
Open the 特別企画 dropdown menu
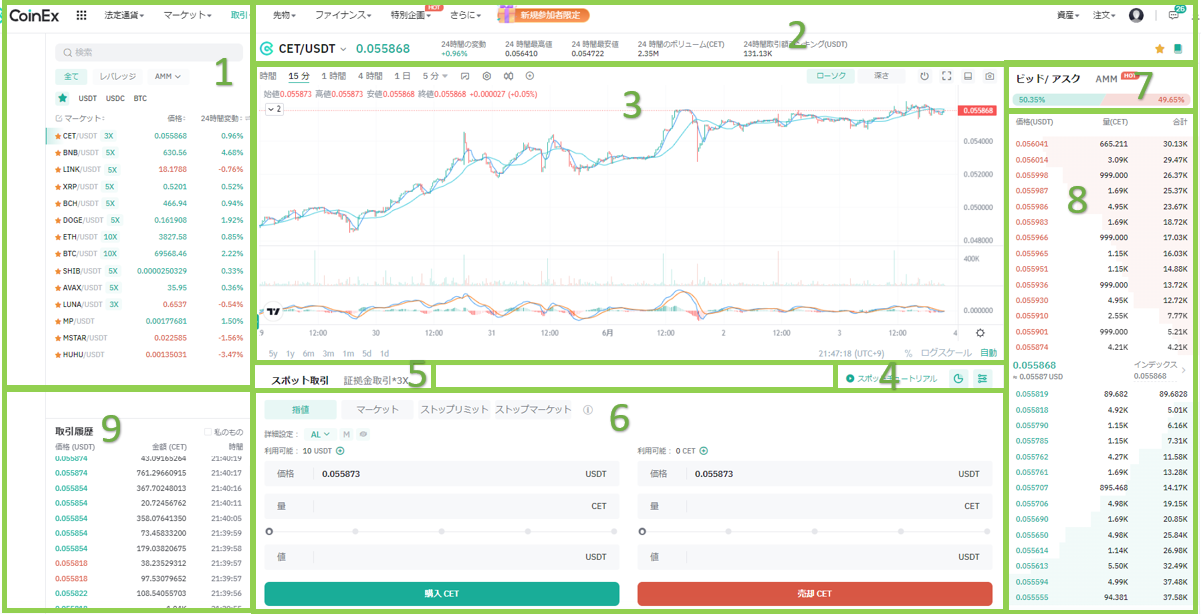[x=411, y=16]
